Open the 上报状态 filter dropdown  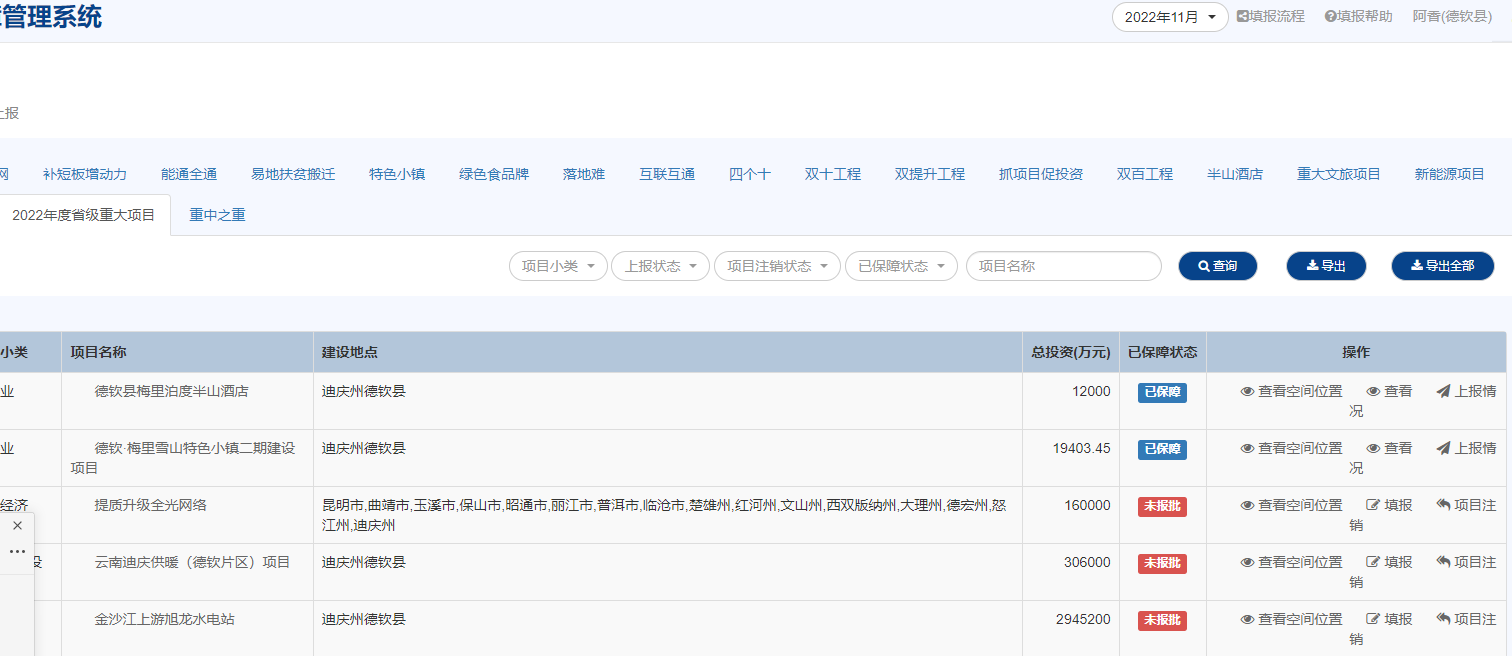pyautogui.click(x=660, y=266)
